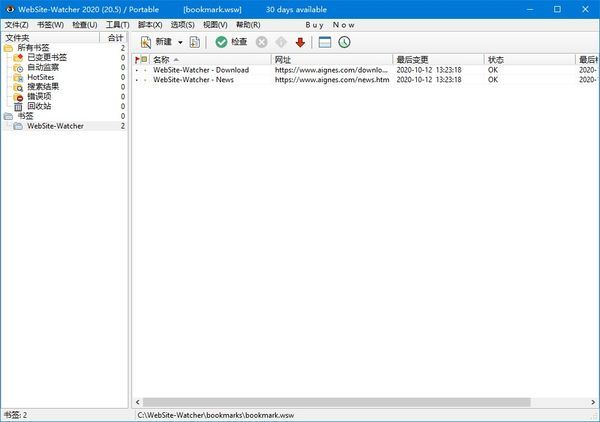600x422 pixels.
Task: Click the 回收站 trash can icon
Action: pos(18,107)
